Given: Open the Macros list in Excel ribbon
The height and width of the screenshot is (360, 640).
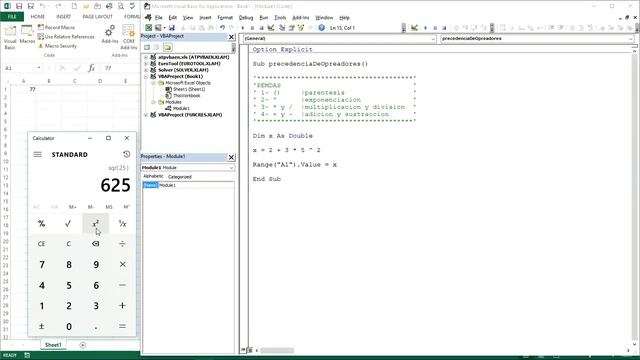Looking at the screenshot, I should tap(27, 35).
